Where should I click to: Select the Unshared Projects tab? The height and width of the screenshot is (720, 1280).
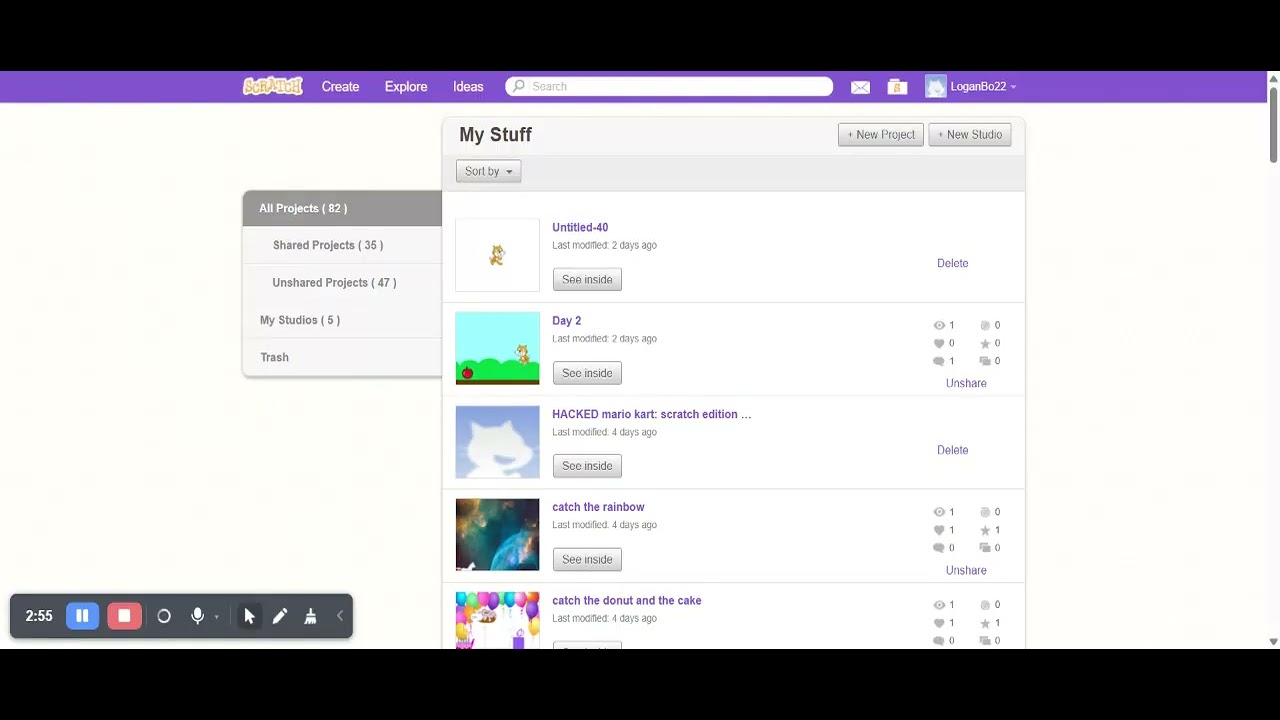[x=342, y=283]
